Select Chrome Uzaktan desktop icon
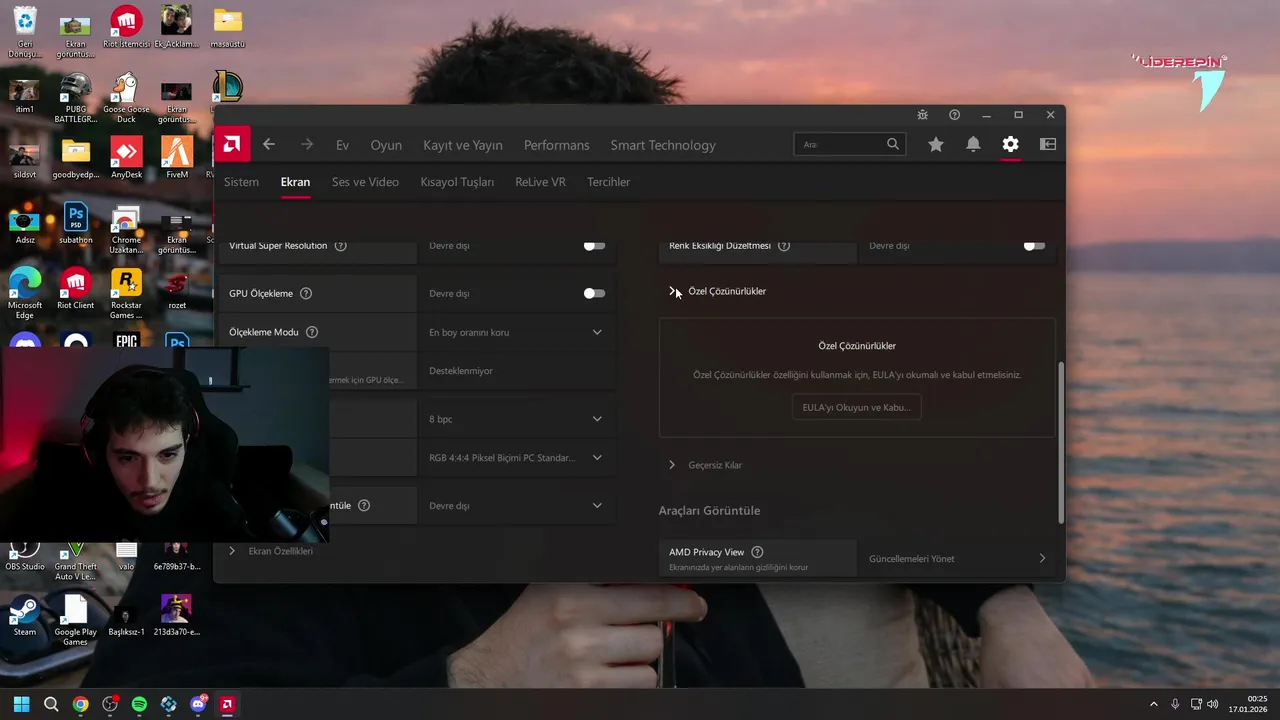Image resolution: width=1280 pixels, height=720 pixels. coord(126,228)
